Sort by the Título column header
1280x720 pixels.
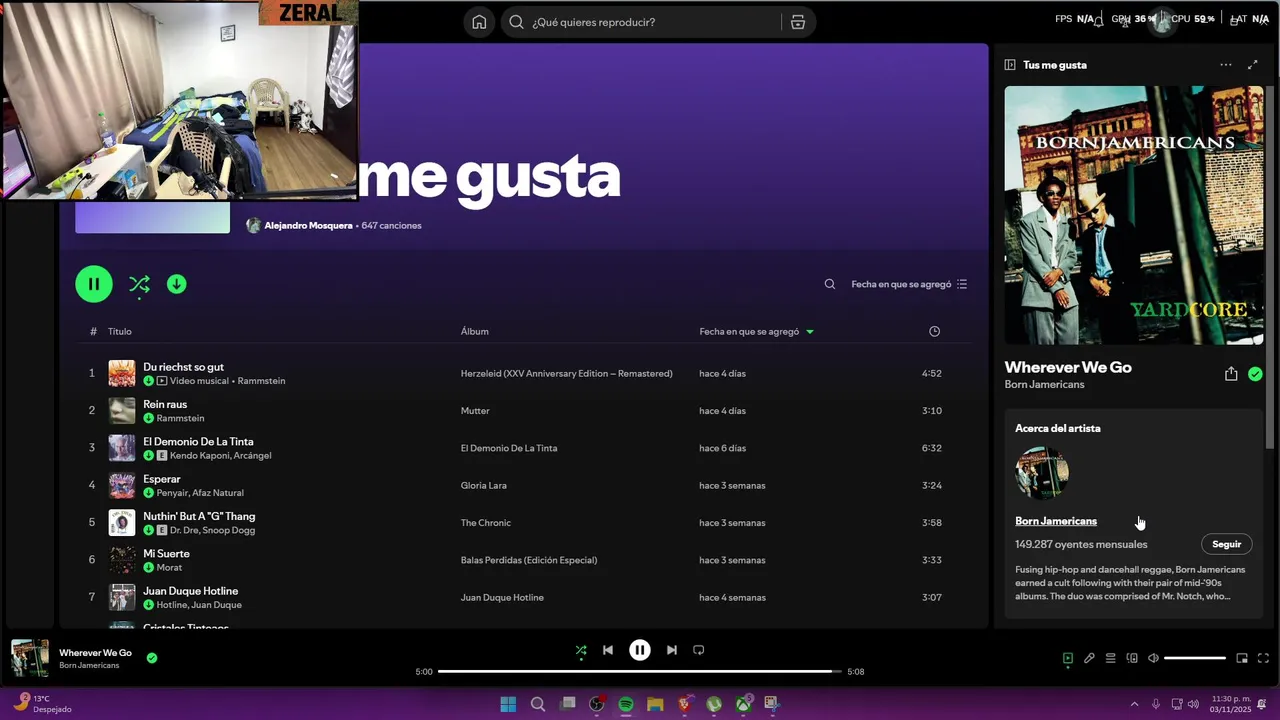[x=120, y=331]
